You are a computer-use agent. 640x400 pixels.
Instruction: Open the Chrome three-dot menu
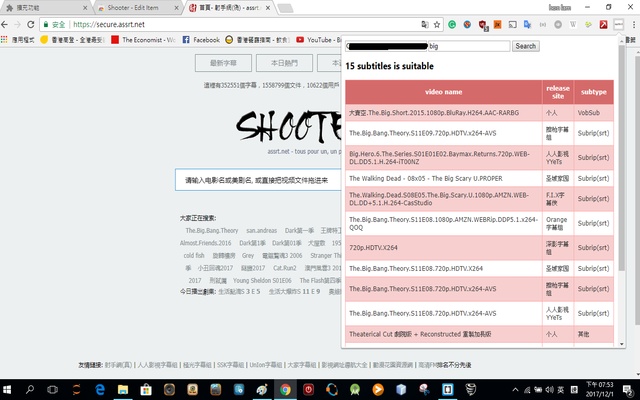(633, 25)
